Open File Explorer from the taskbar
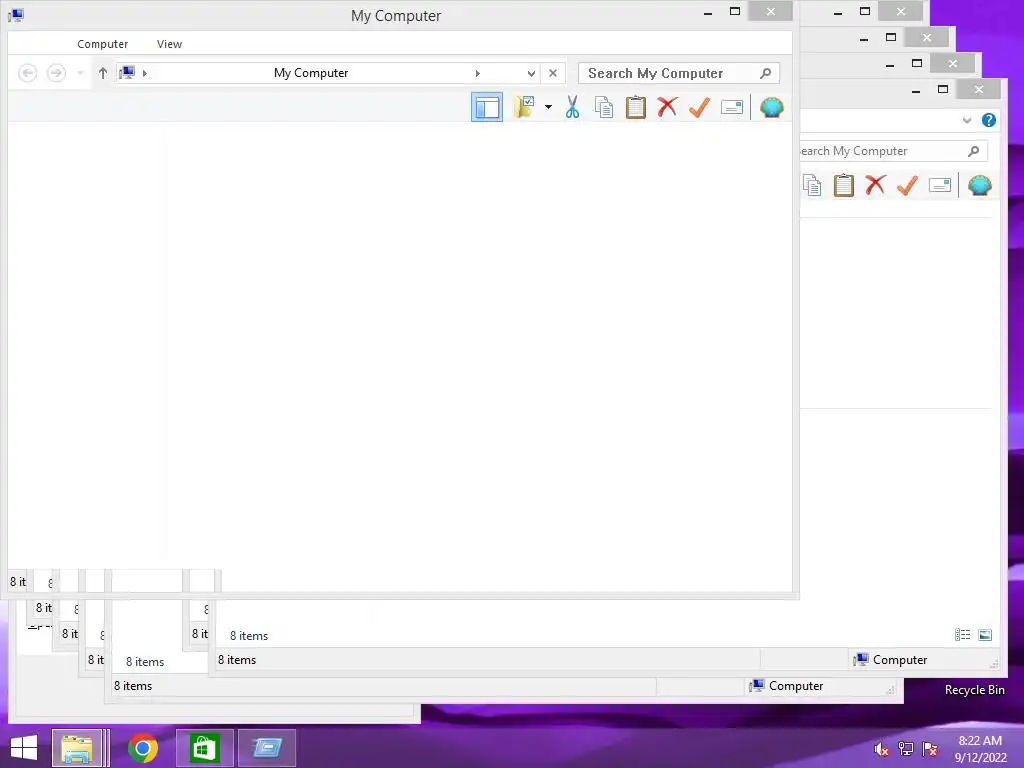This screenshot has width=1024, height=768. (76, 748)
